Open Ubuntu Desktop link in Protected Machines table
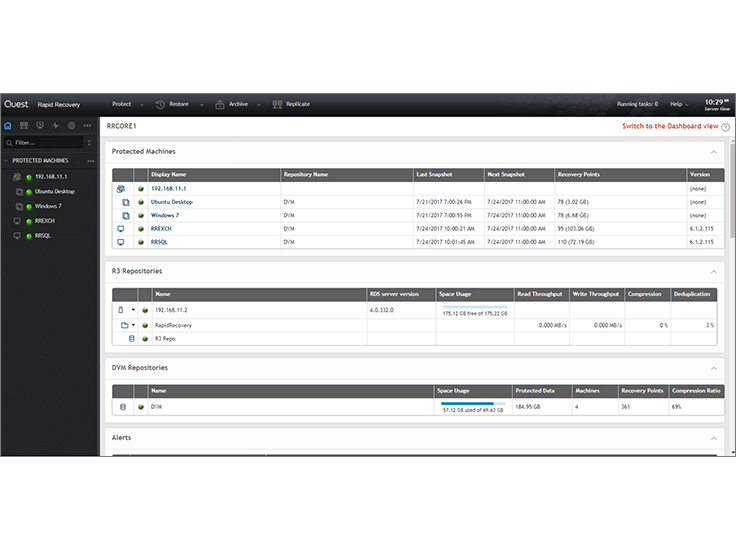 [171, 202]
